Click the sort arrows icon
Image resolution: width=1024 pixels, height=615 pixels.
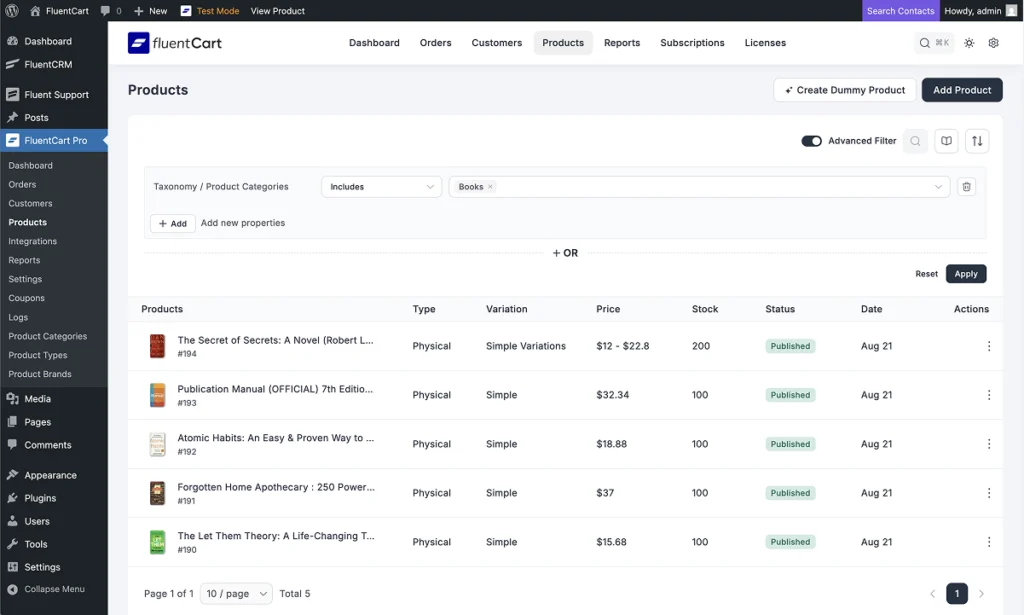(977, 141)
